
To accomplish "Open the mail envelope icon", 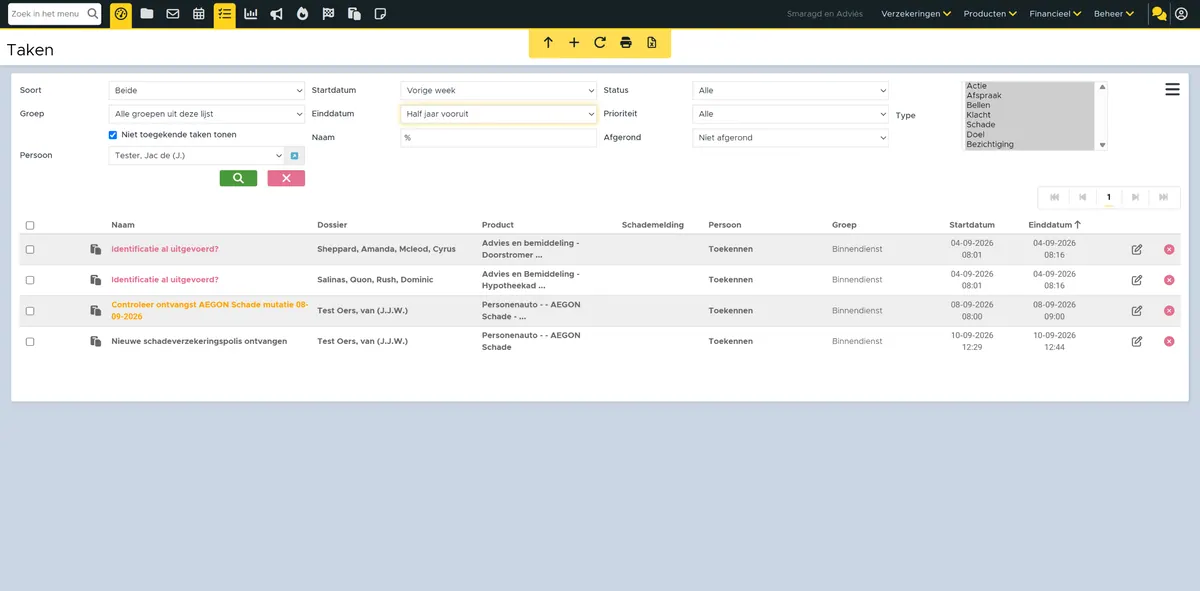I will (173, 14).
